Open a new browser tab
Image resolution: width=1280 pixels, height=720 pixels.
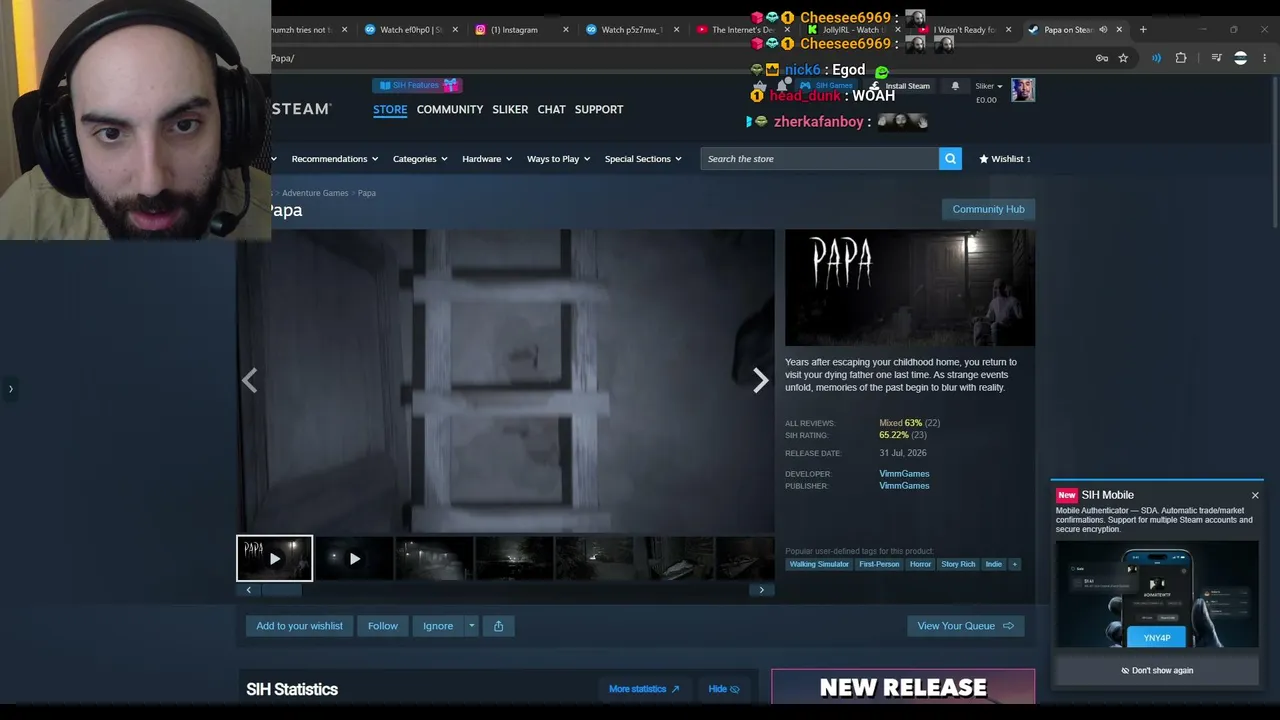[1143, 30]
